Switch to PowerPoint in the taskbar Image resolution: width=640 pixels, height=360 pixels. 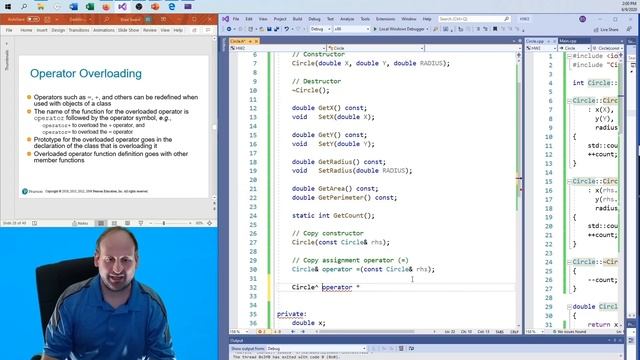click(155, 7)
